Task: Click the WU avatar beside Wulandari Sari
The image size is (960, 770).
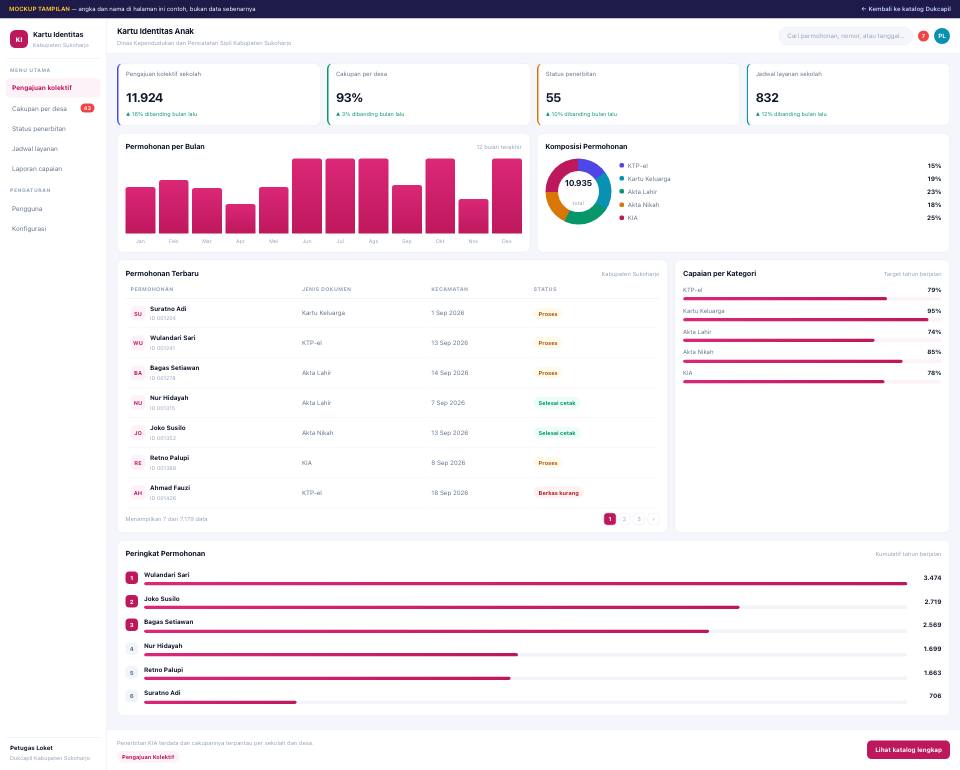Action: [138, 343]
